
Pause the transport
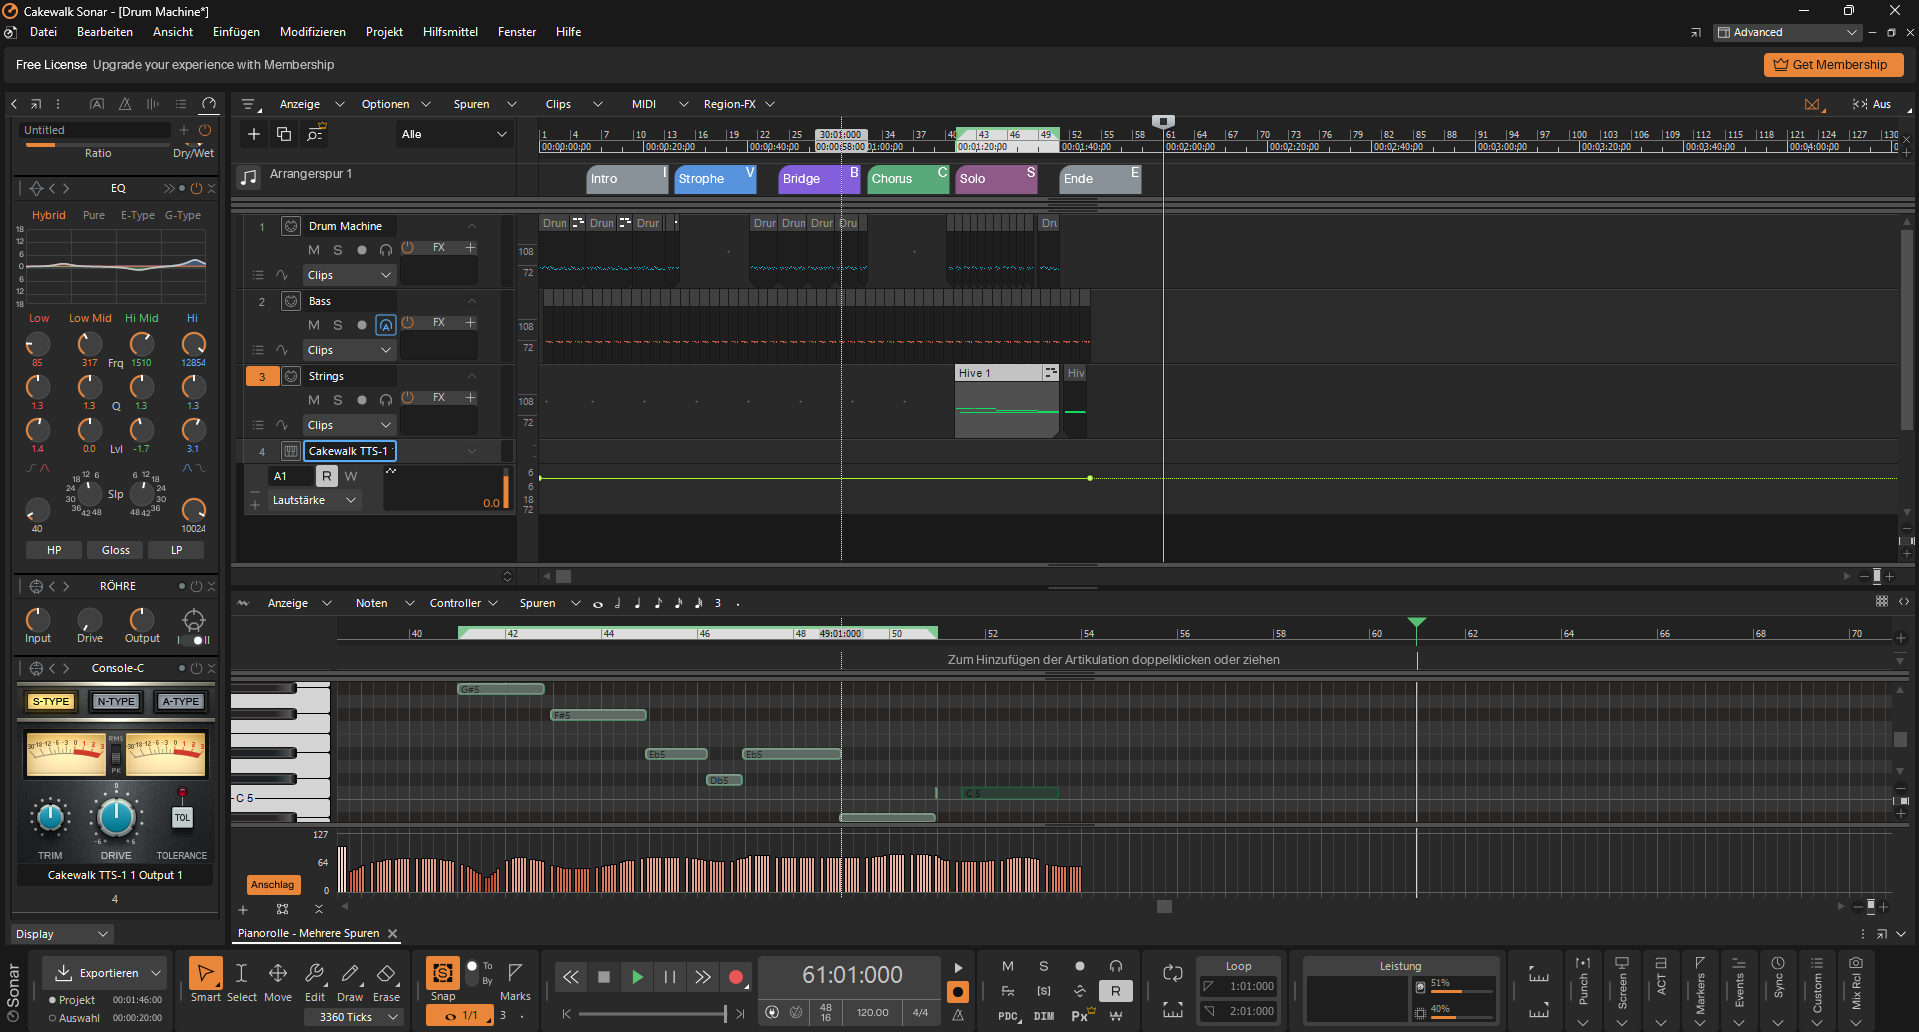point(670,977)
